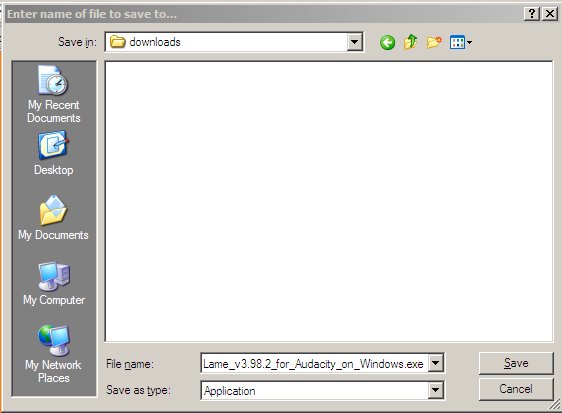
Task: Cancel the save dialog
Action: click(x=516, y=389)
